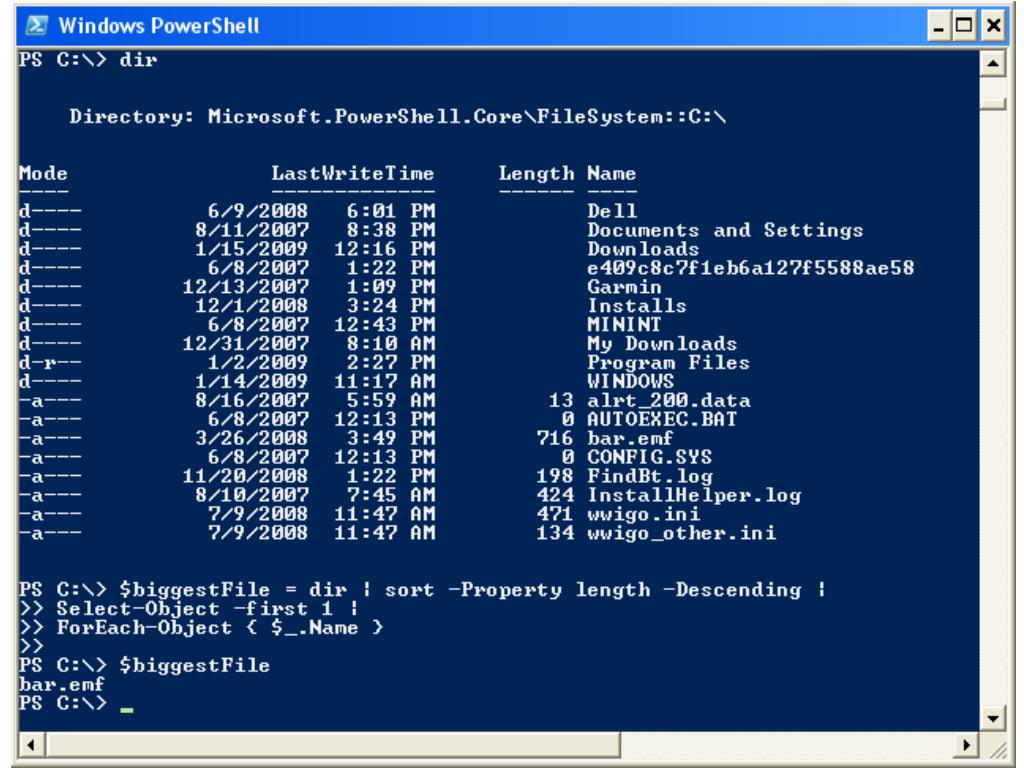Image resolution: width=1024 pixels, height=768 pixels.
Task: Click the 'LastWriteTime' column header
Action: click(353, 173)
